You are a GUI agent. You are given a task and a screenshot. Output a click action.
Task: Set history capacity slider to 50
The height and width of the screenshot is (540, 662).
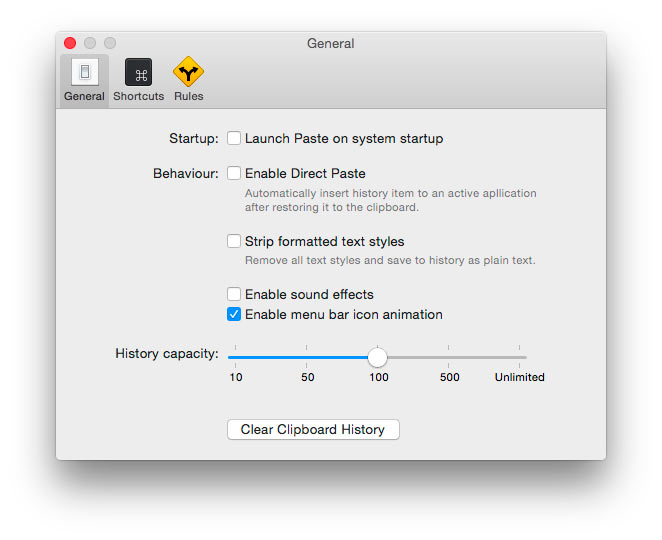tap(307, 357)
